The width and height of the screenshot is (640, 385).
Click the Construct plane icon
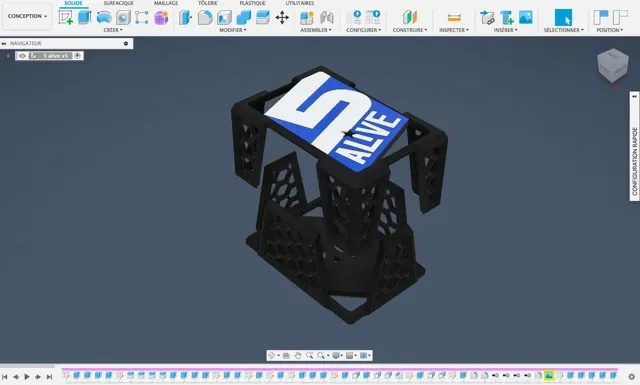(410, 18)
